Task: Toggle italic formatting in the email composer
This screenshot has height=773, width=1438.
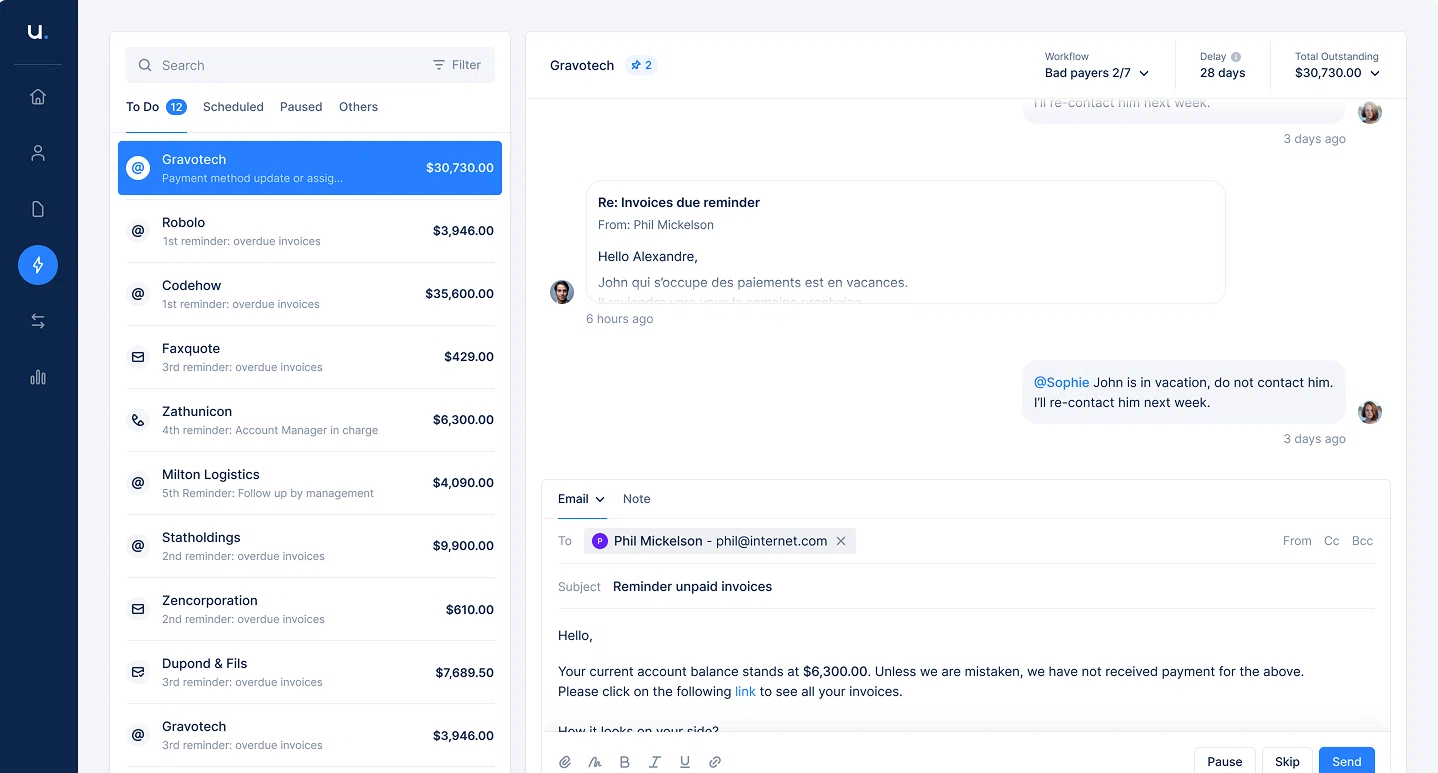Action: [655, 761]
